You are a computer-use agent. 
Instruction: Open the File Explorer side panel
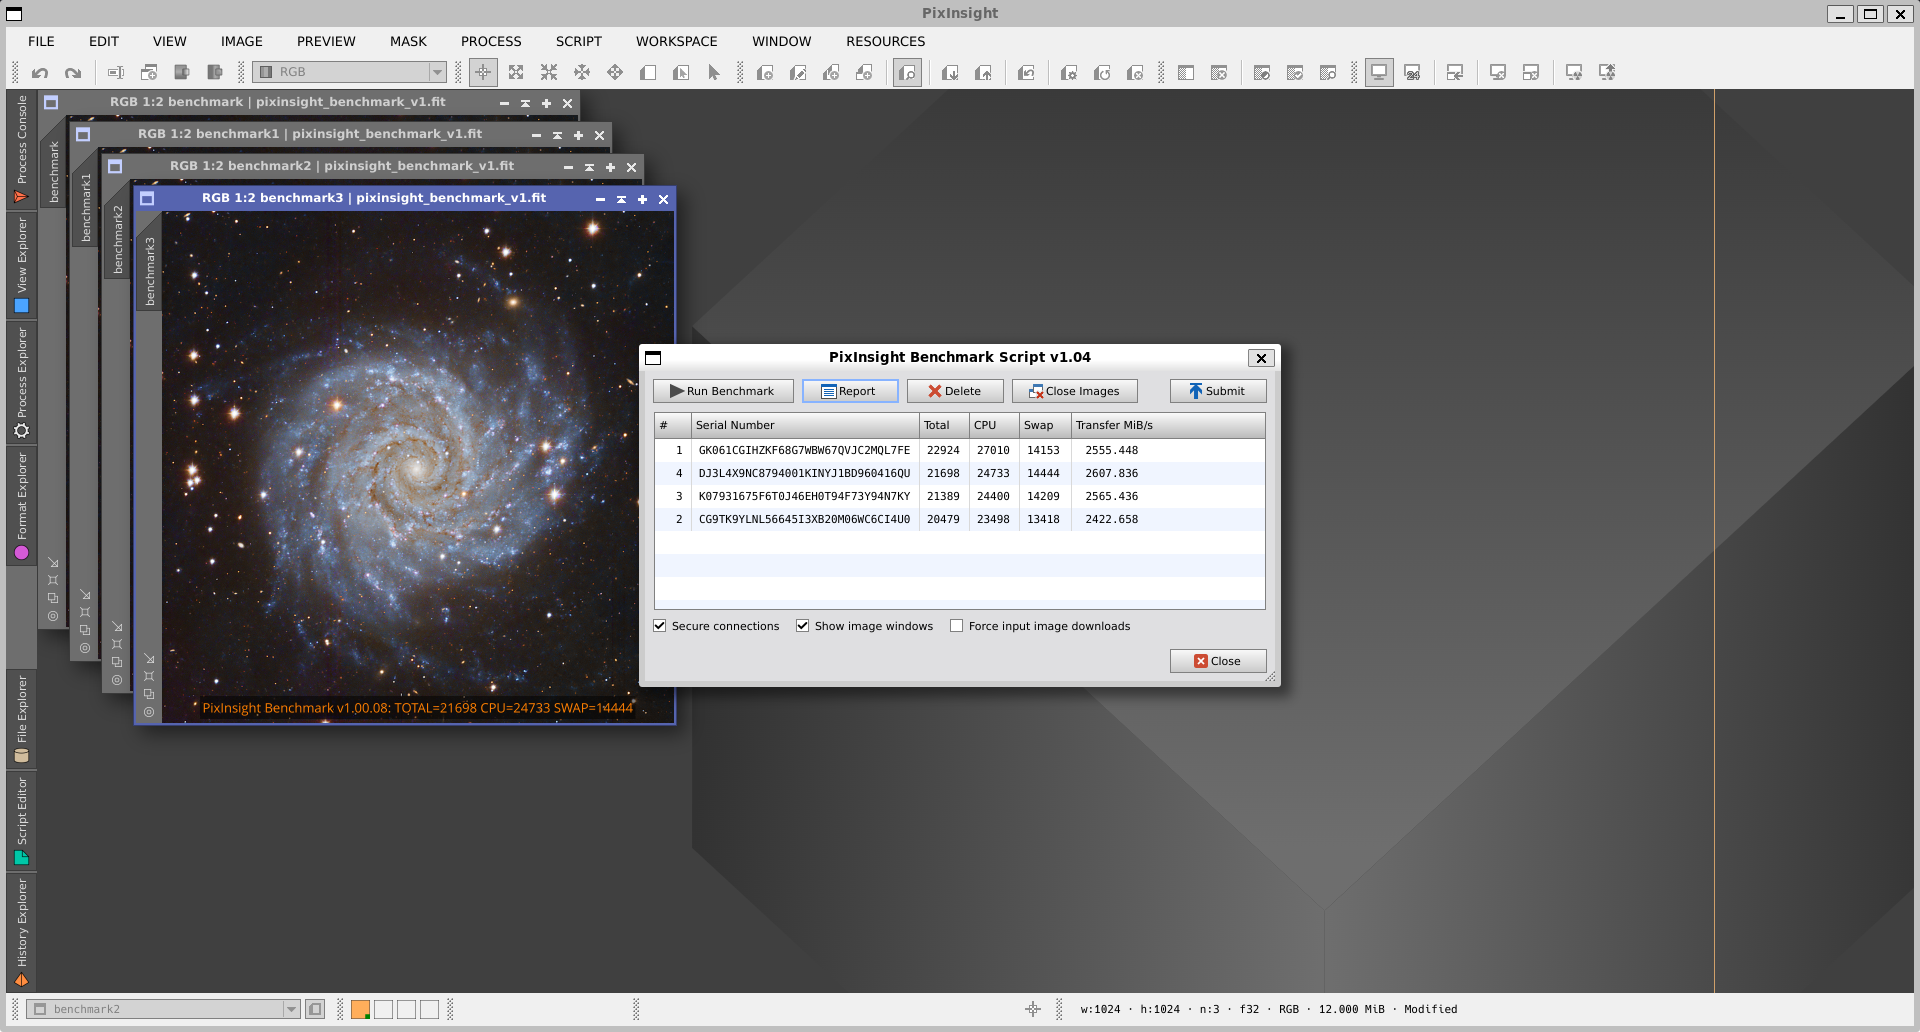point(21,719)
